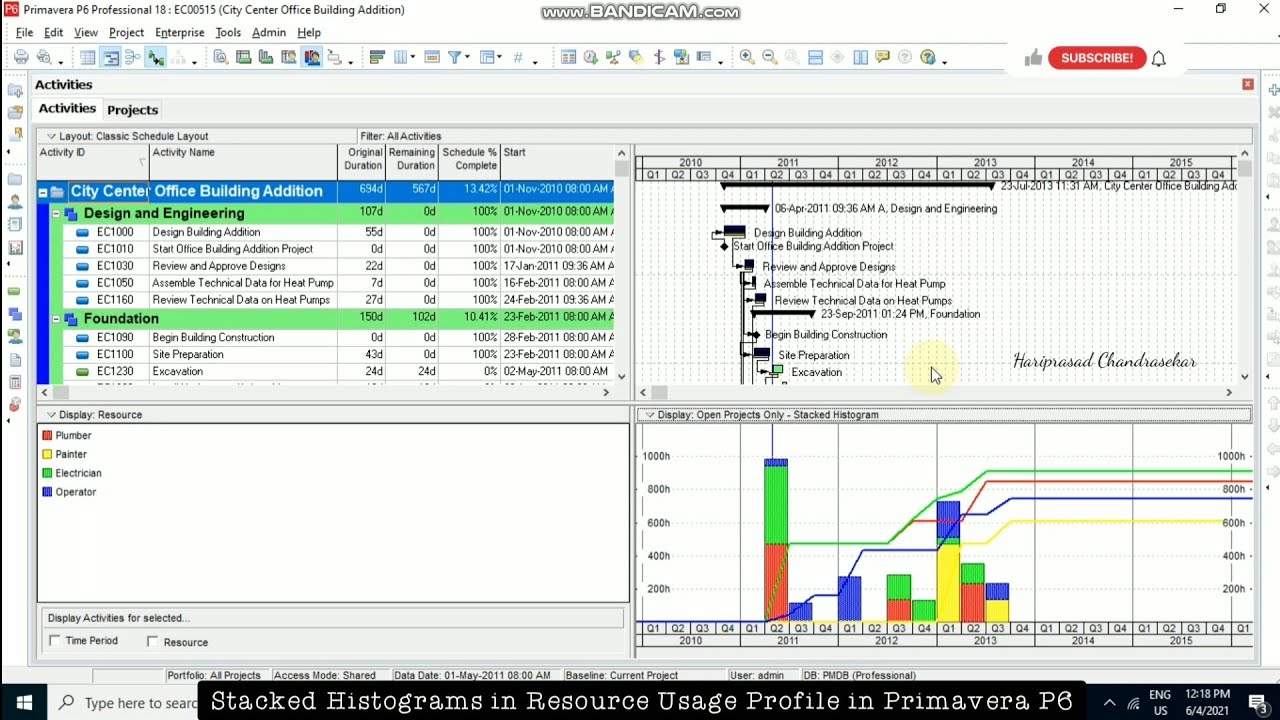
Task: Click the Schedule icon with clock
Action: pyautogui.click(x=590, y=57)
